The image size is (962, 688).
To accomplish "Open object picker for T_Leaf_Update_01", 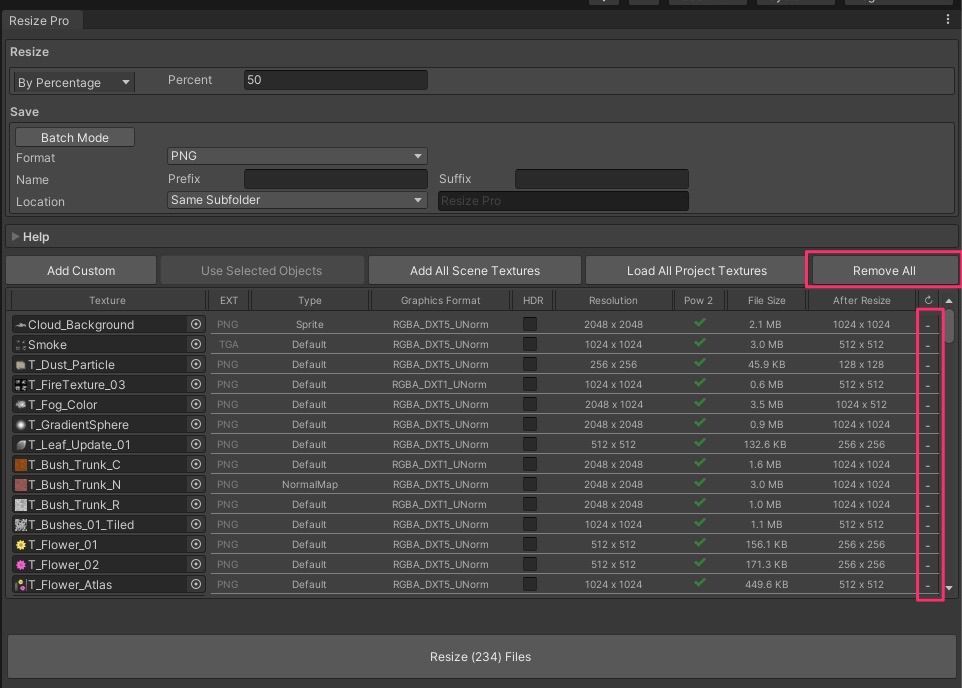I will pyautogui.click(x=196, y=444).
